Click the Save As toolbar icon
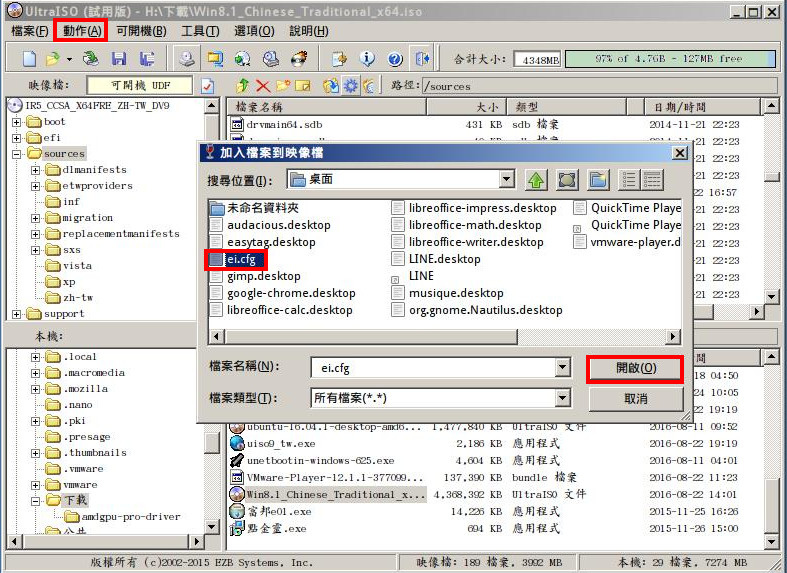The height and width of the screenshot is (573, 787). tap(147, 59)
